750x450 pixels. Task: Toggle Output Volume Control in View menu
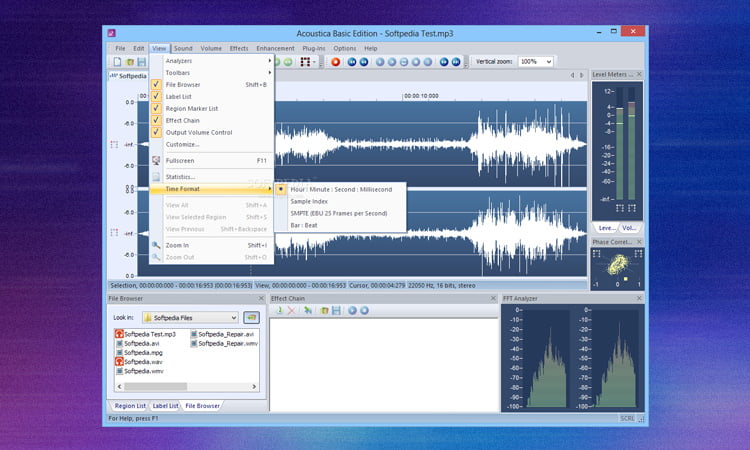[198, 132]
